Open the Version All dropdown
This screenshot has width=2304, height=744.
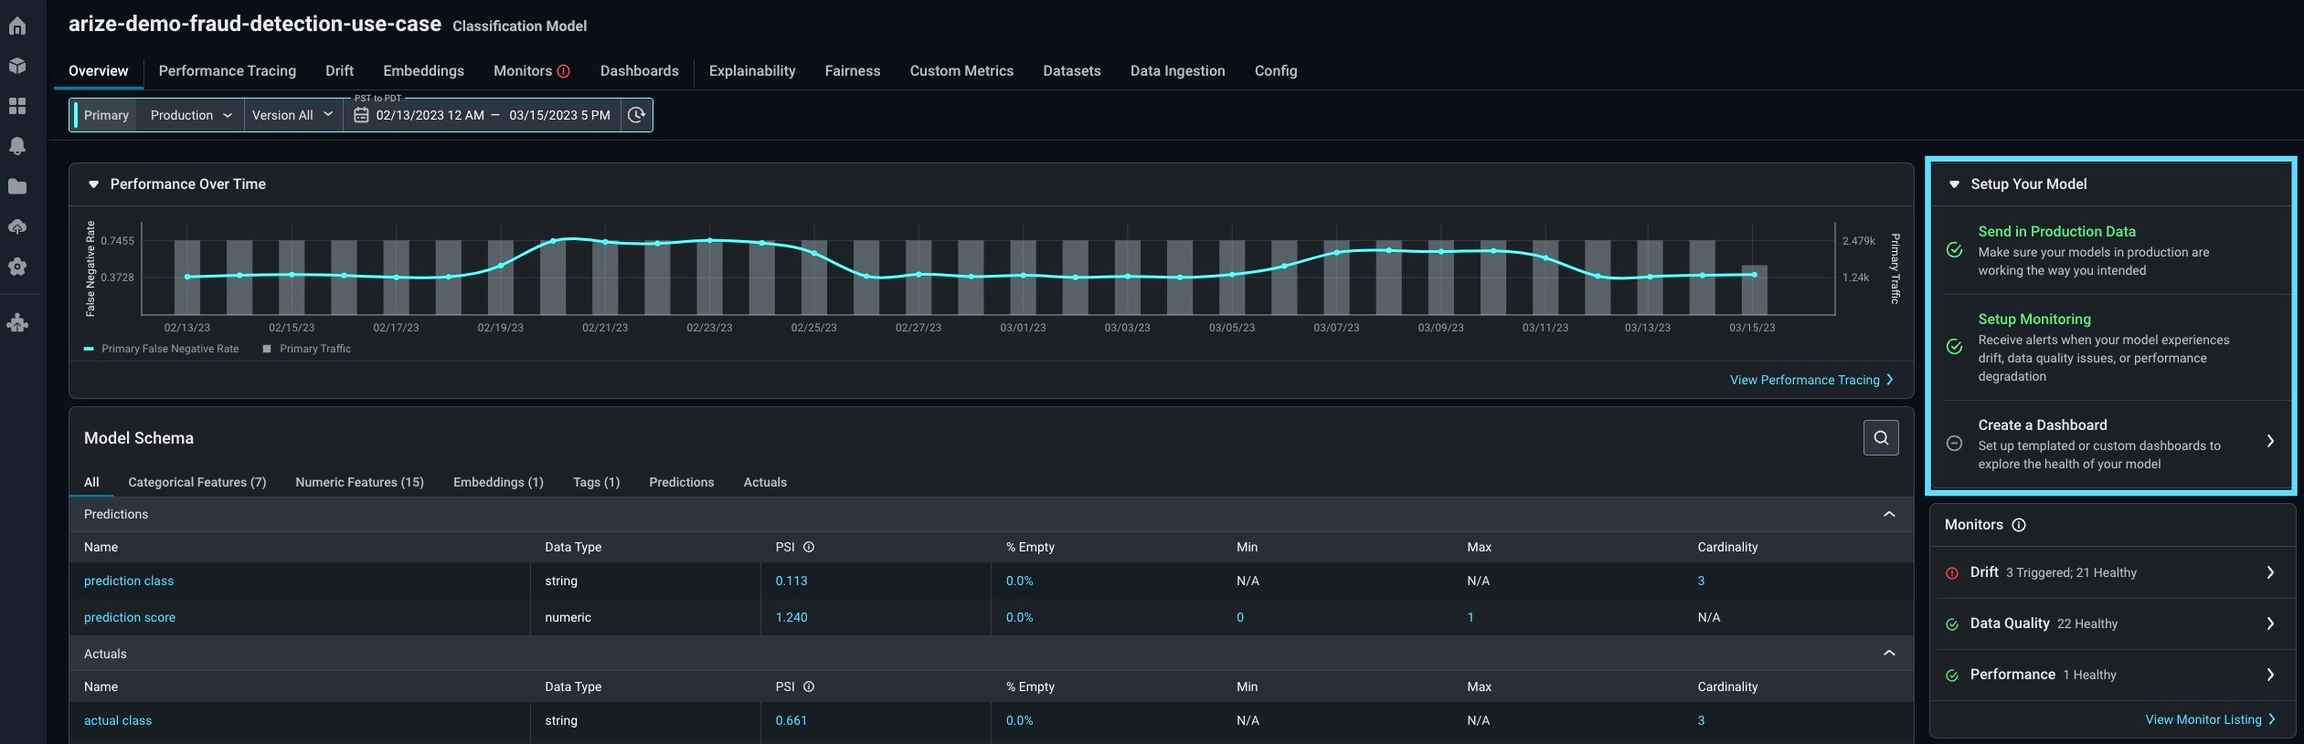click(293, 115)
